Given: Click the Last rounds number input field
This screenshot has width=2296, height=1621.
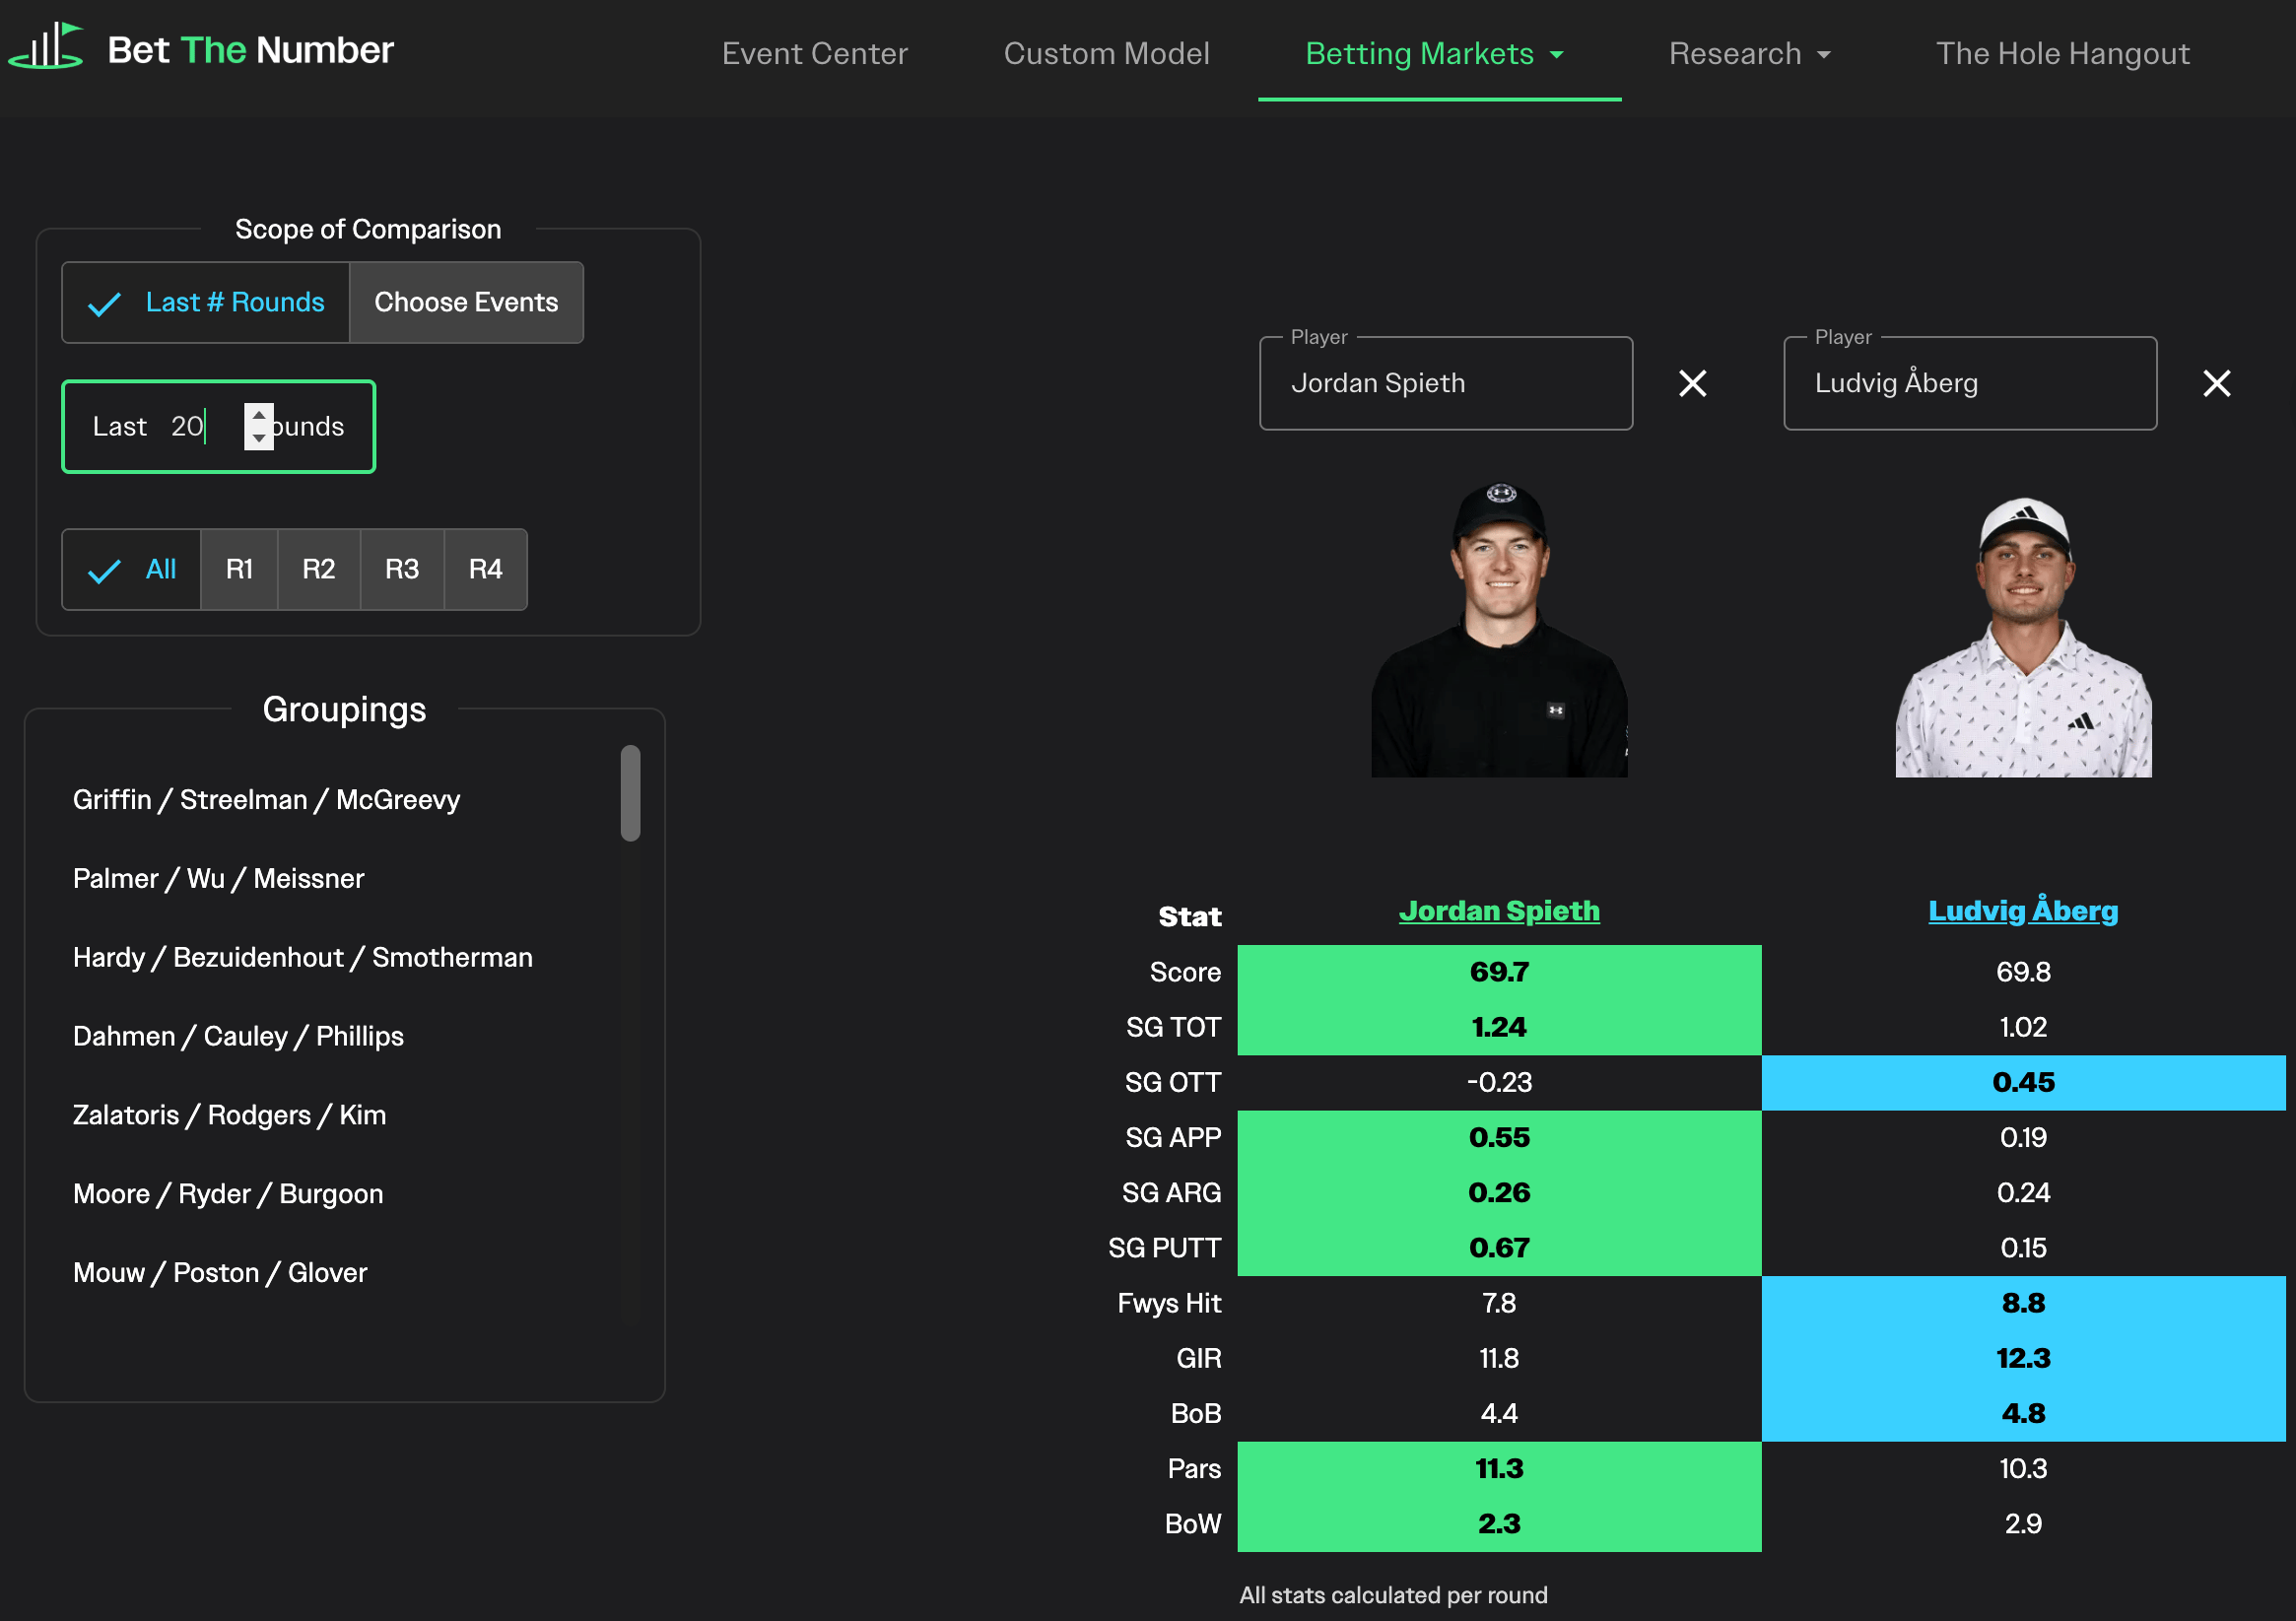Looking at the screenshot, I should point(190,427).
